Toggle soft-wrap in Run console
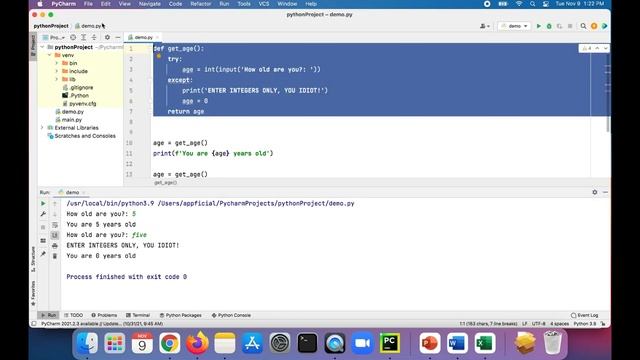640x360 pixels. point(55,225)
